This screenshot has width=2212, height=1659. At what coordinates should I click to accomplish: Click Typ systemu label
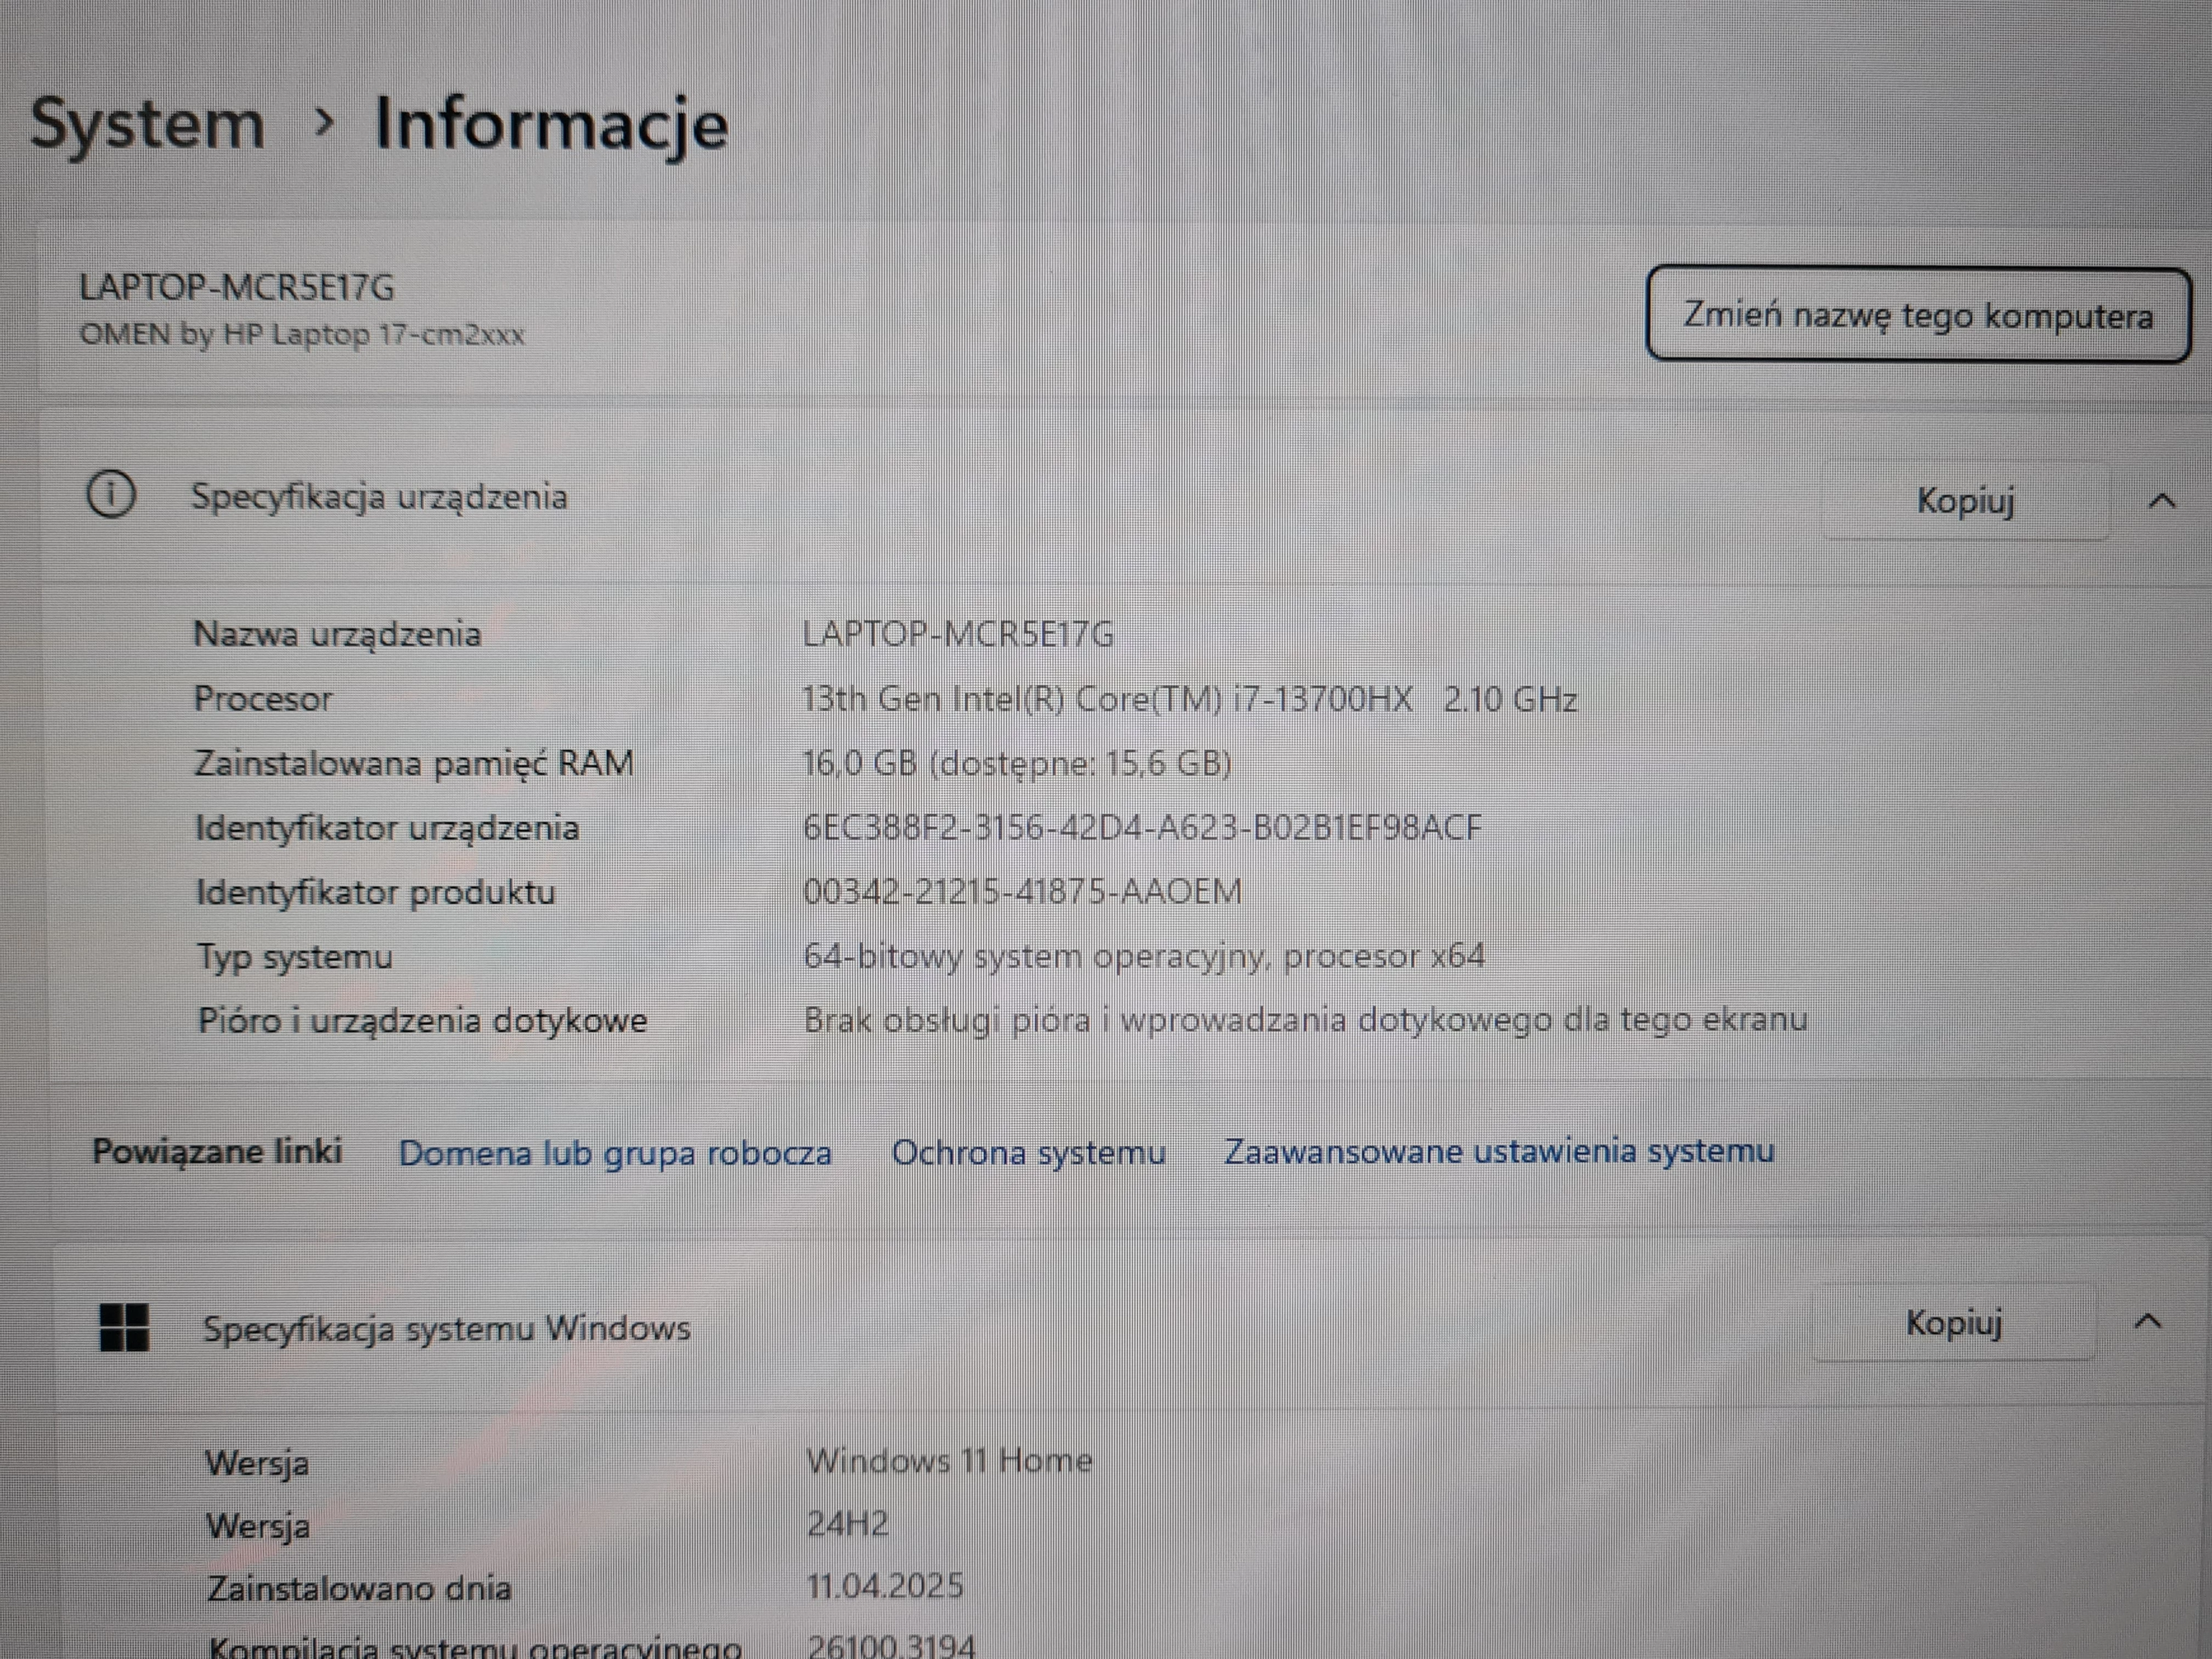(x=294, y=957)
